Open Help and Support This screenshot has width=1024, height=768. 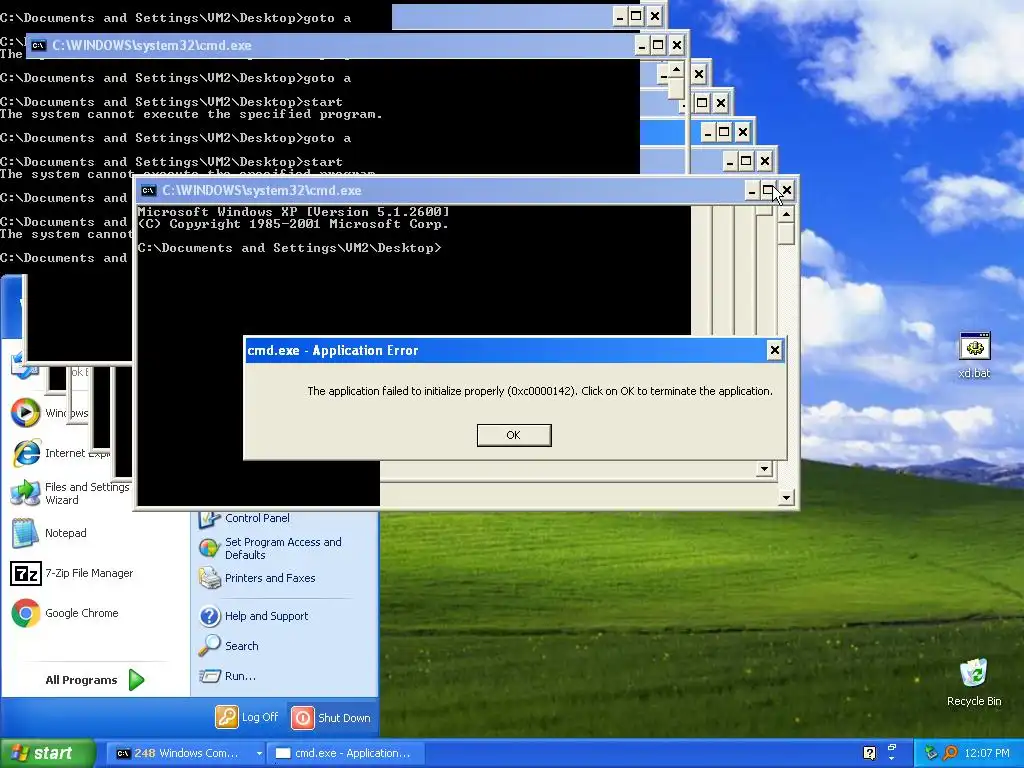coord(253,616)
